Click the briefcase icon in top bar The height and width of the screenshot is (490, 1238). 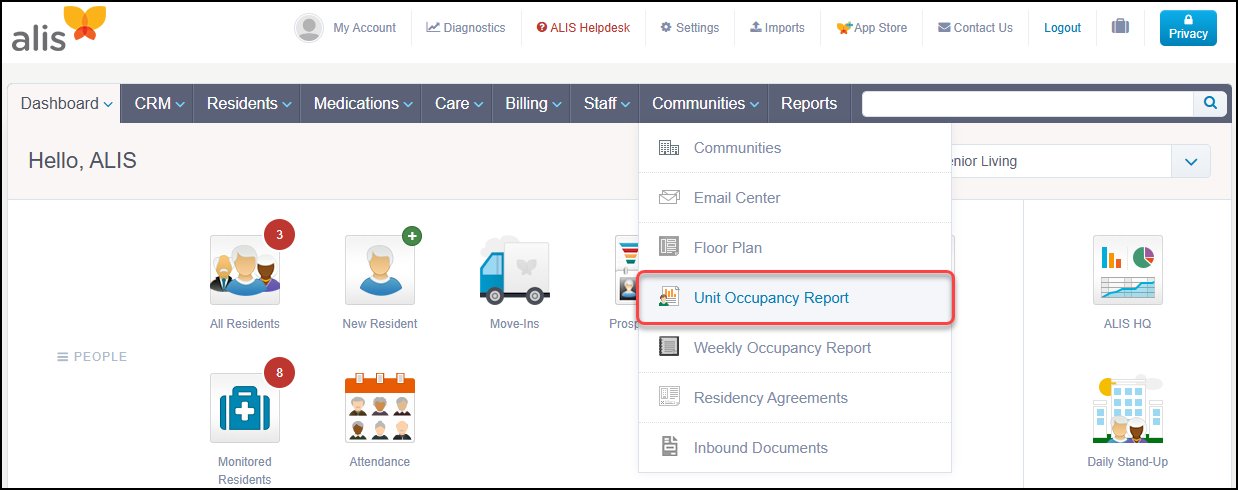coord(1120,27)
